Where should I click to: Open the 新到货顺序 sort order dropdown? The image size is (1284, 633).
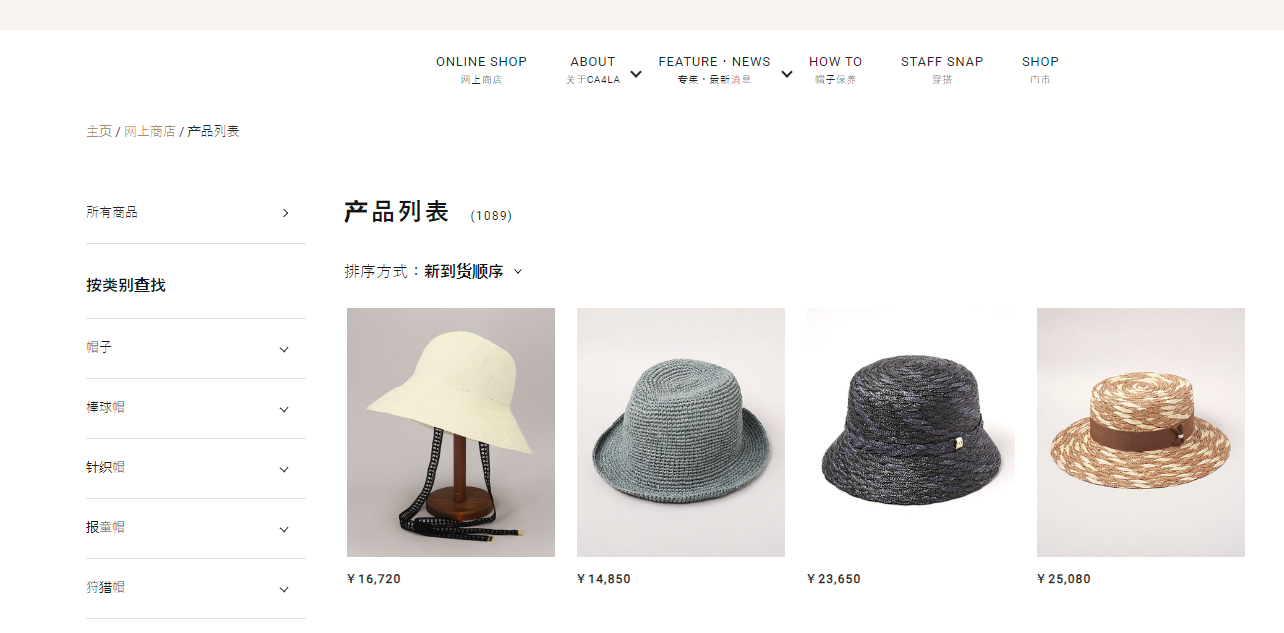click(473, 271)
